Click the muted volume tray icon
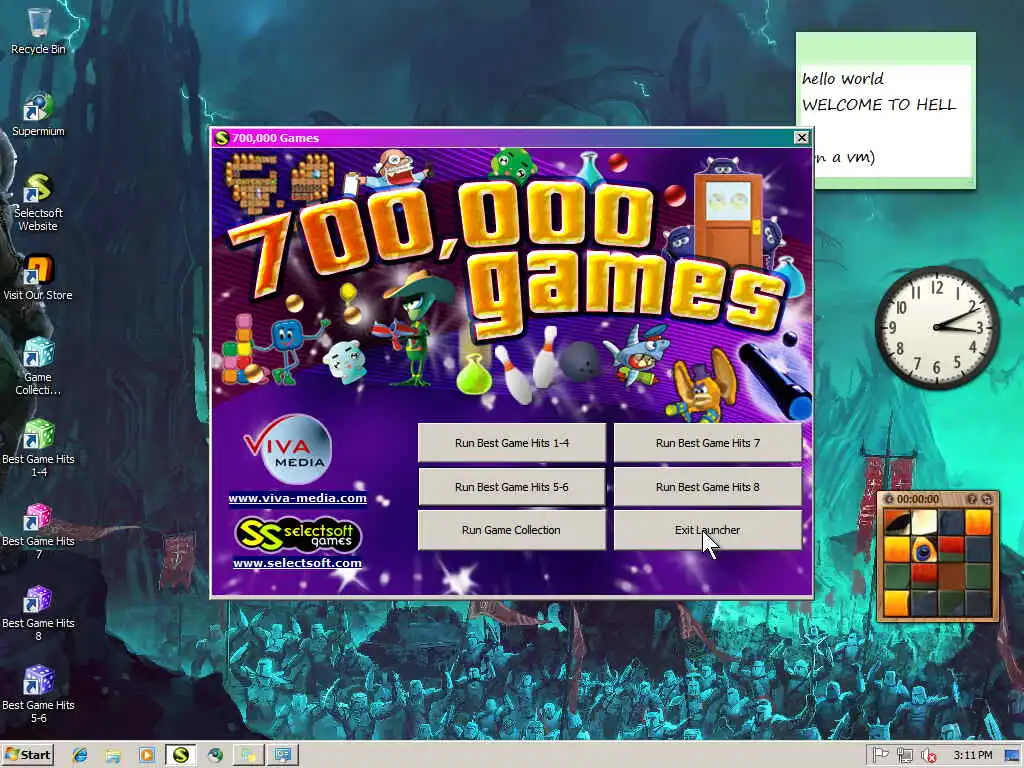 click(x=928, y=755)
